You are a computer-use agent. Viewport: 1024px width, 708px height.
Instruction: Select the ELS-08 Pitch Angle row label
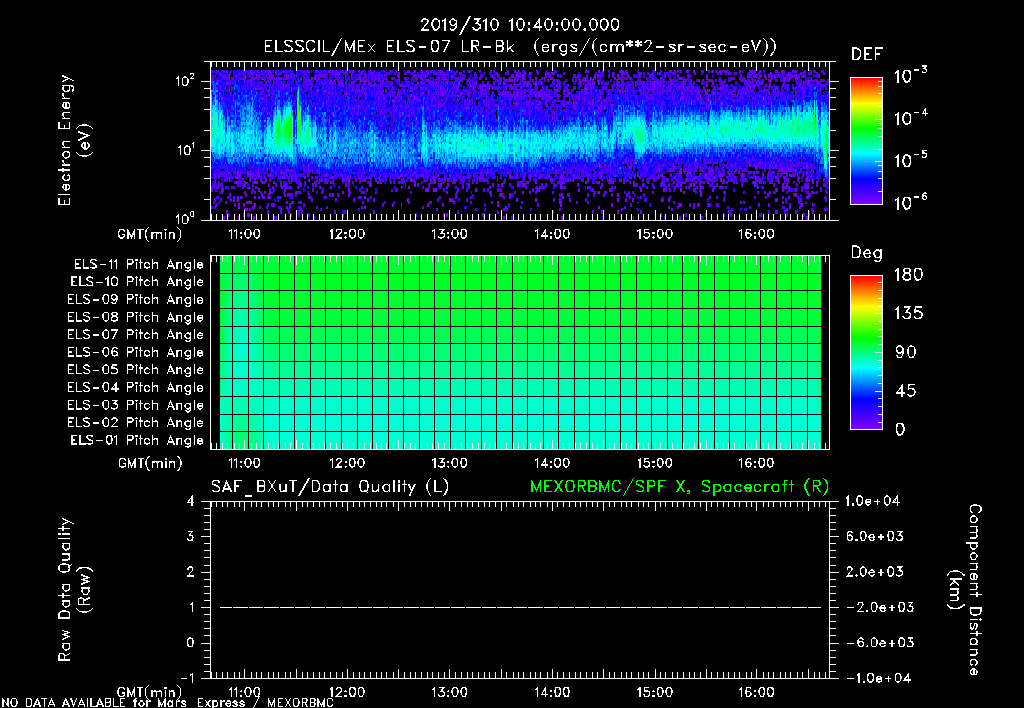(136, 317)
